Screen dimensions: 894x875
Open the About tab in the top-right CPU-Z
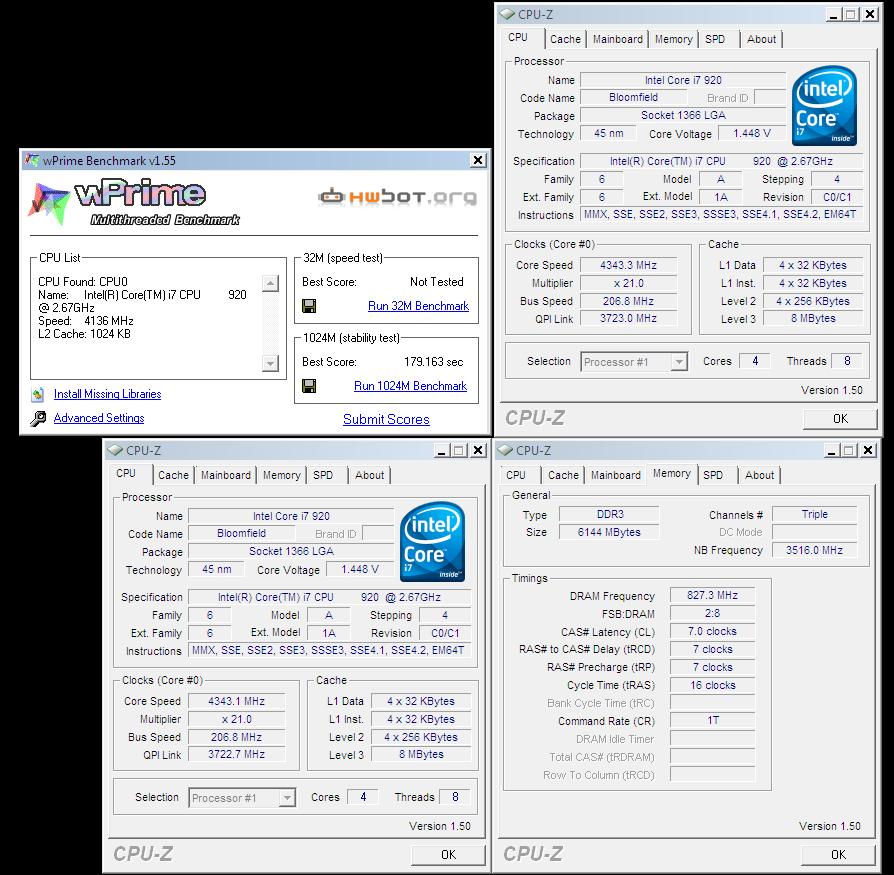761,39
